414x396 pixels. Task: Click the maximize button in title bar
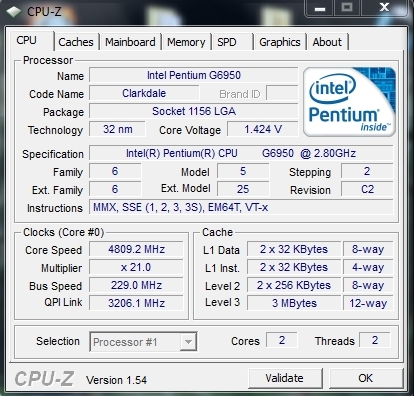point(348,8)
